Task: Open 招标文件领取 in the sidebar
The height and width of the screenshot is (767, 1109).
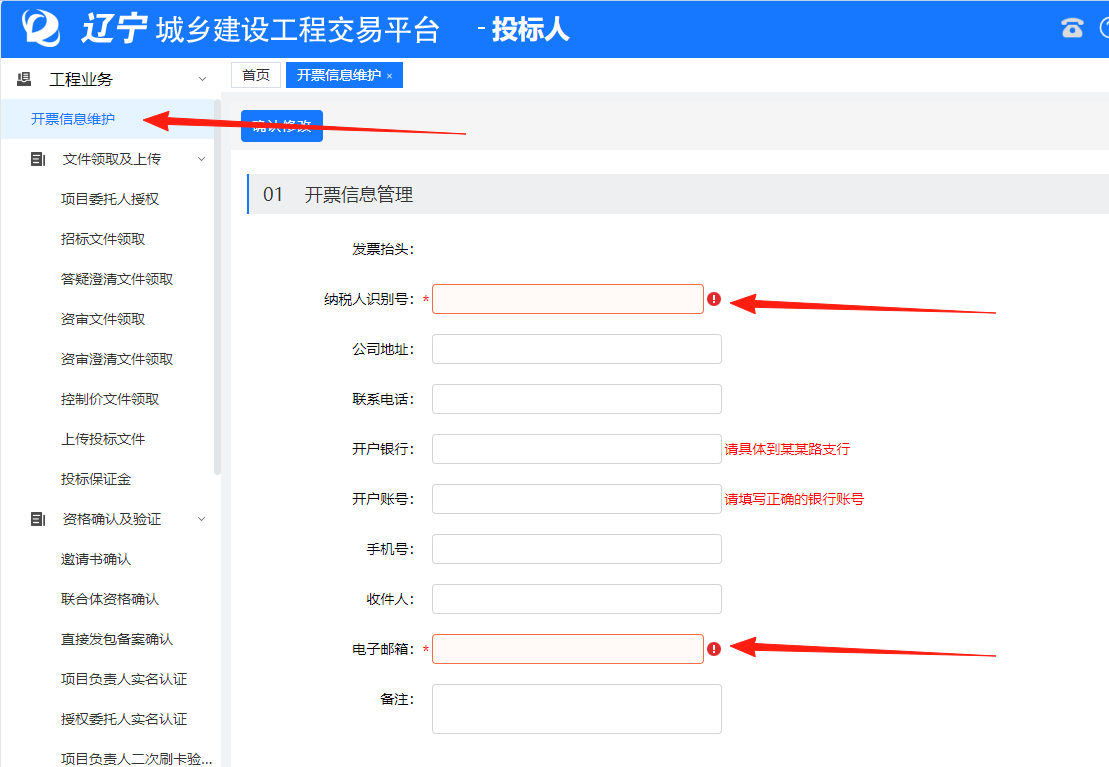Action: coord(103,239)
